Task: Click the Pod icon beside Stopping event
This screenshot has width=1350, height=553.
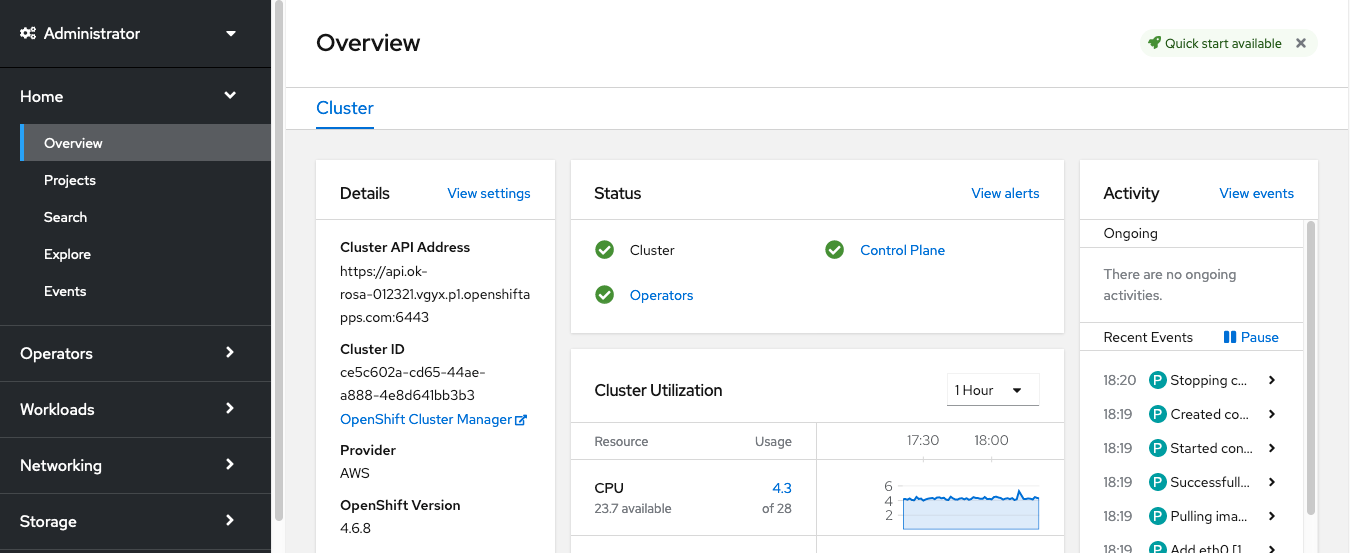Action: (1158, 380)
